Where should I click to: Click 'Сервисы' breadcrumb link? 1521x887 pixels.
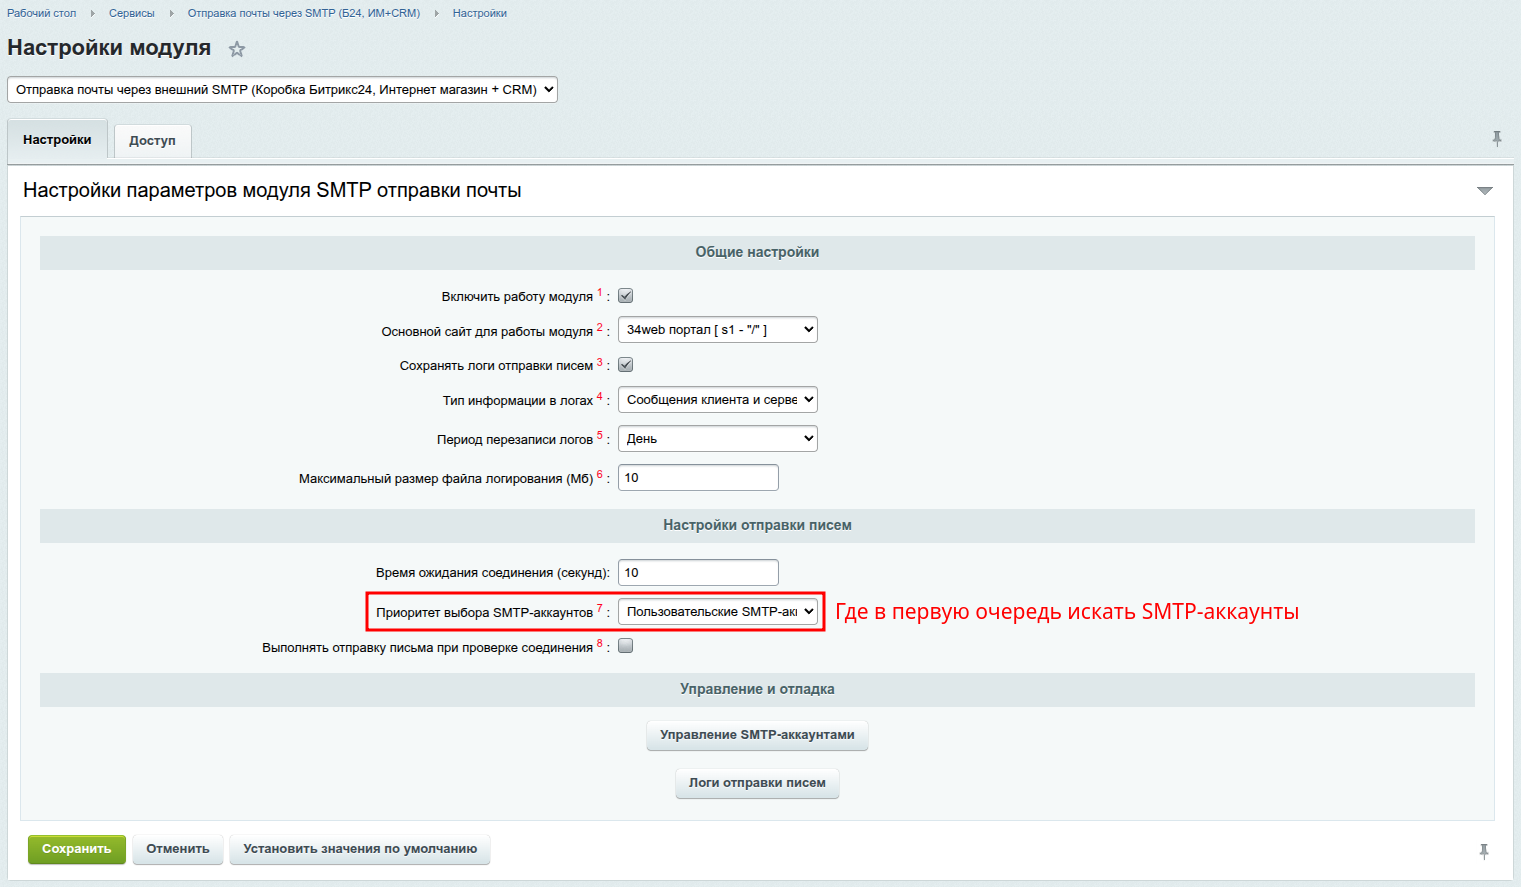(x=132, y=13)
